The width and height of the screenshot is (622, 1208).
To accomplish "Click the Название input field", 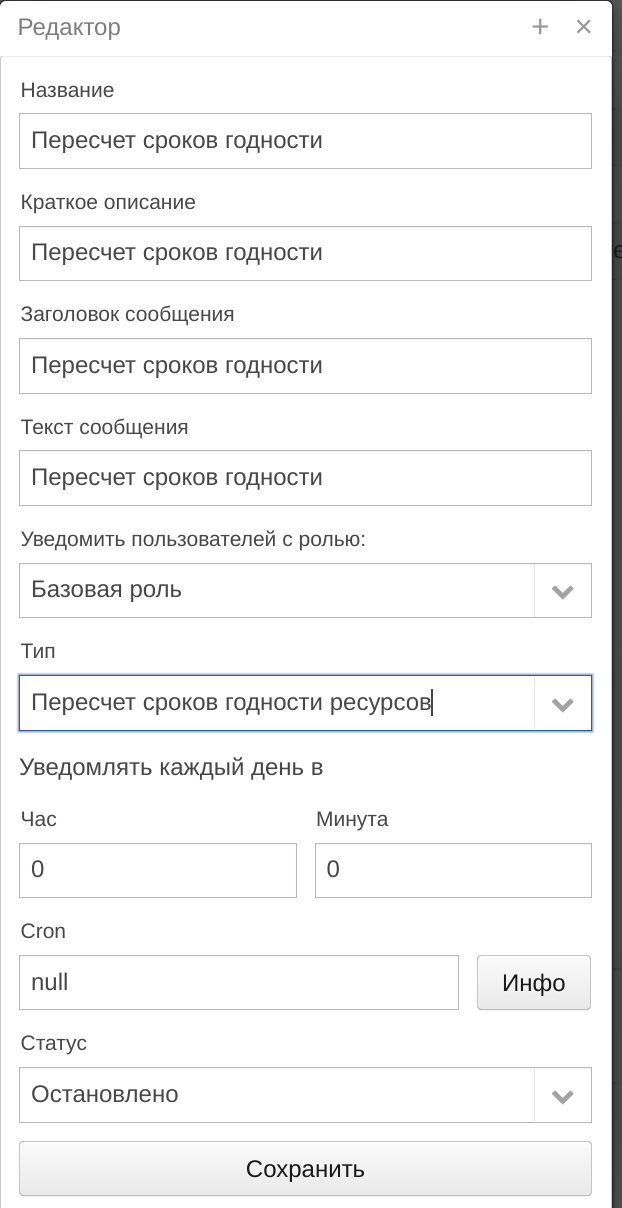I will click(305, 140).
